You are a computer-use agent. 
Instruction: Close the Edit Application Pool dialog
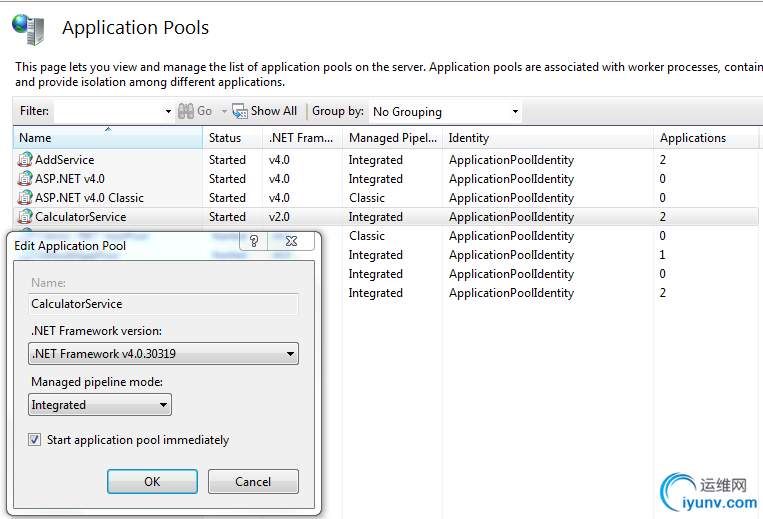291,241
